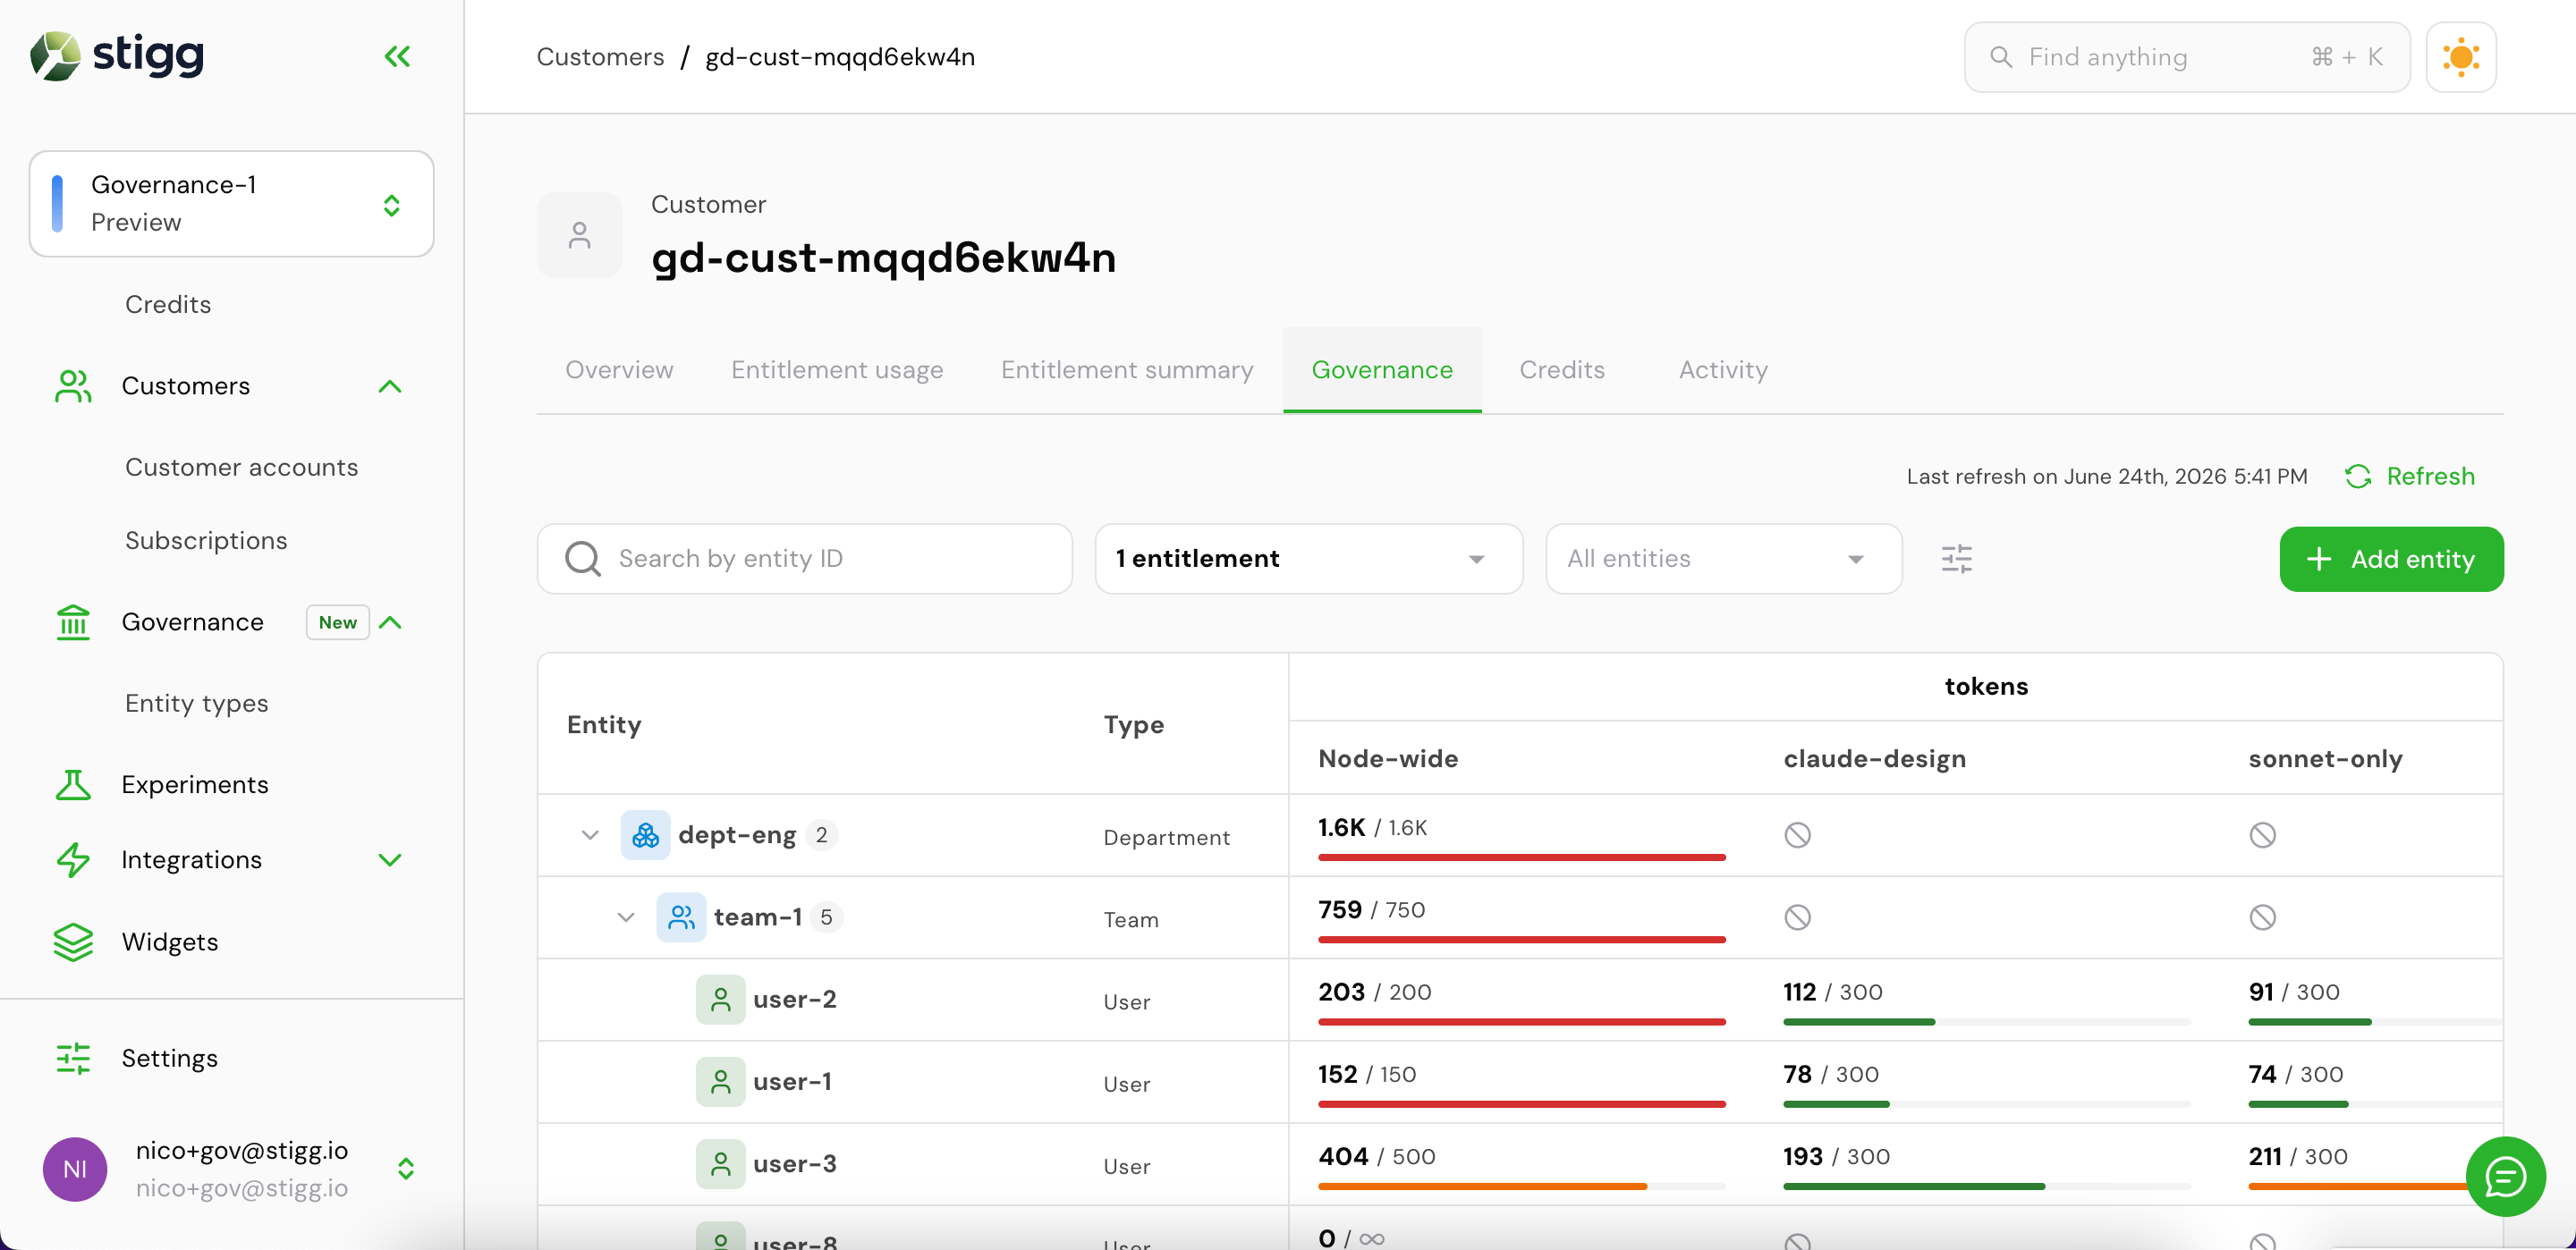Screen dimensions: 2576x1250
Task: Click user-2 claude-design usage bar
Action: pyautogui.click(x=1986, y=1022)
